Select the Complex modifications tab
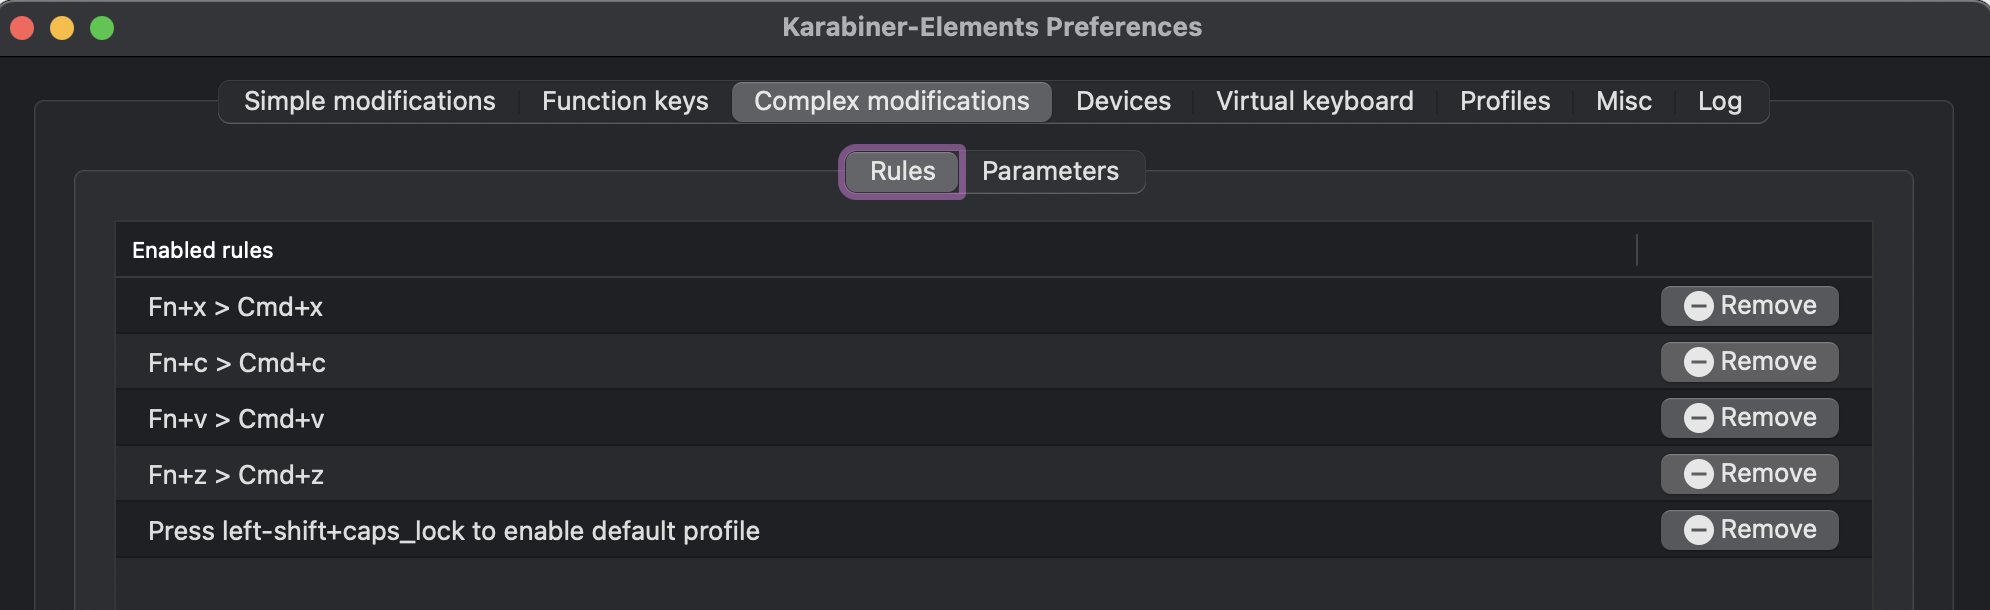 point(891,101)
